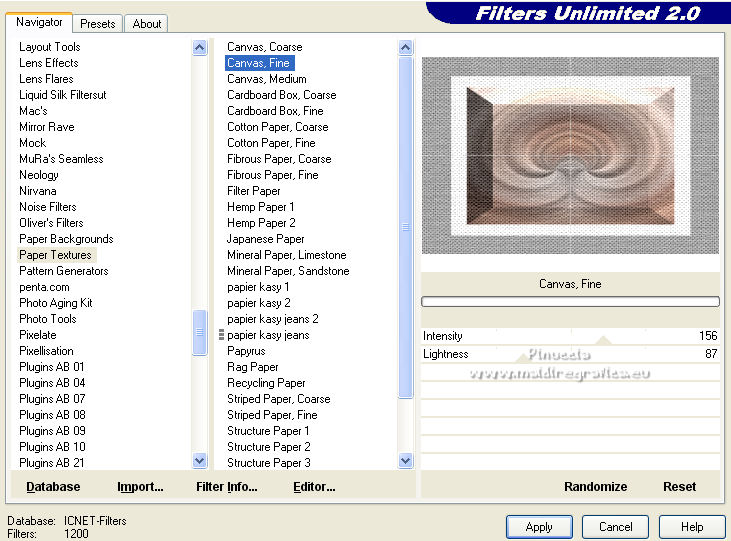Image resolution: width=731 pixels, height=541 pixels.
Task: Choose Cotton Paper, Fine filter
Action: coord(271,143)
